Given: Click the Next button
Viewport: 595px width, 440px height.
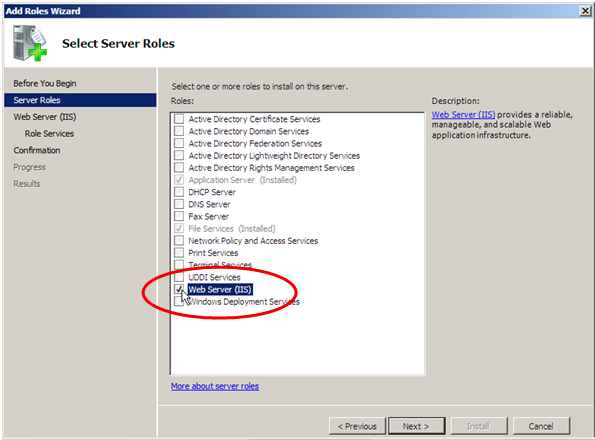Looking at the screenshot, I should click(417, 426).
